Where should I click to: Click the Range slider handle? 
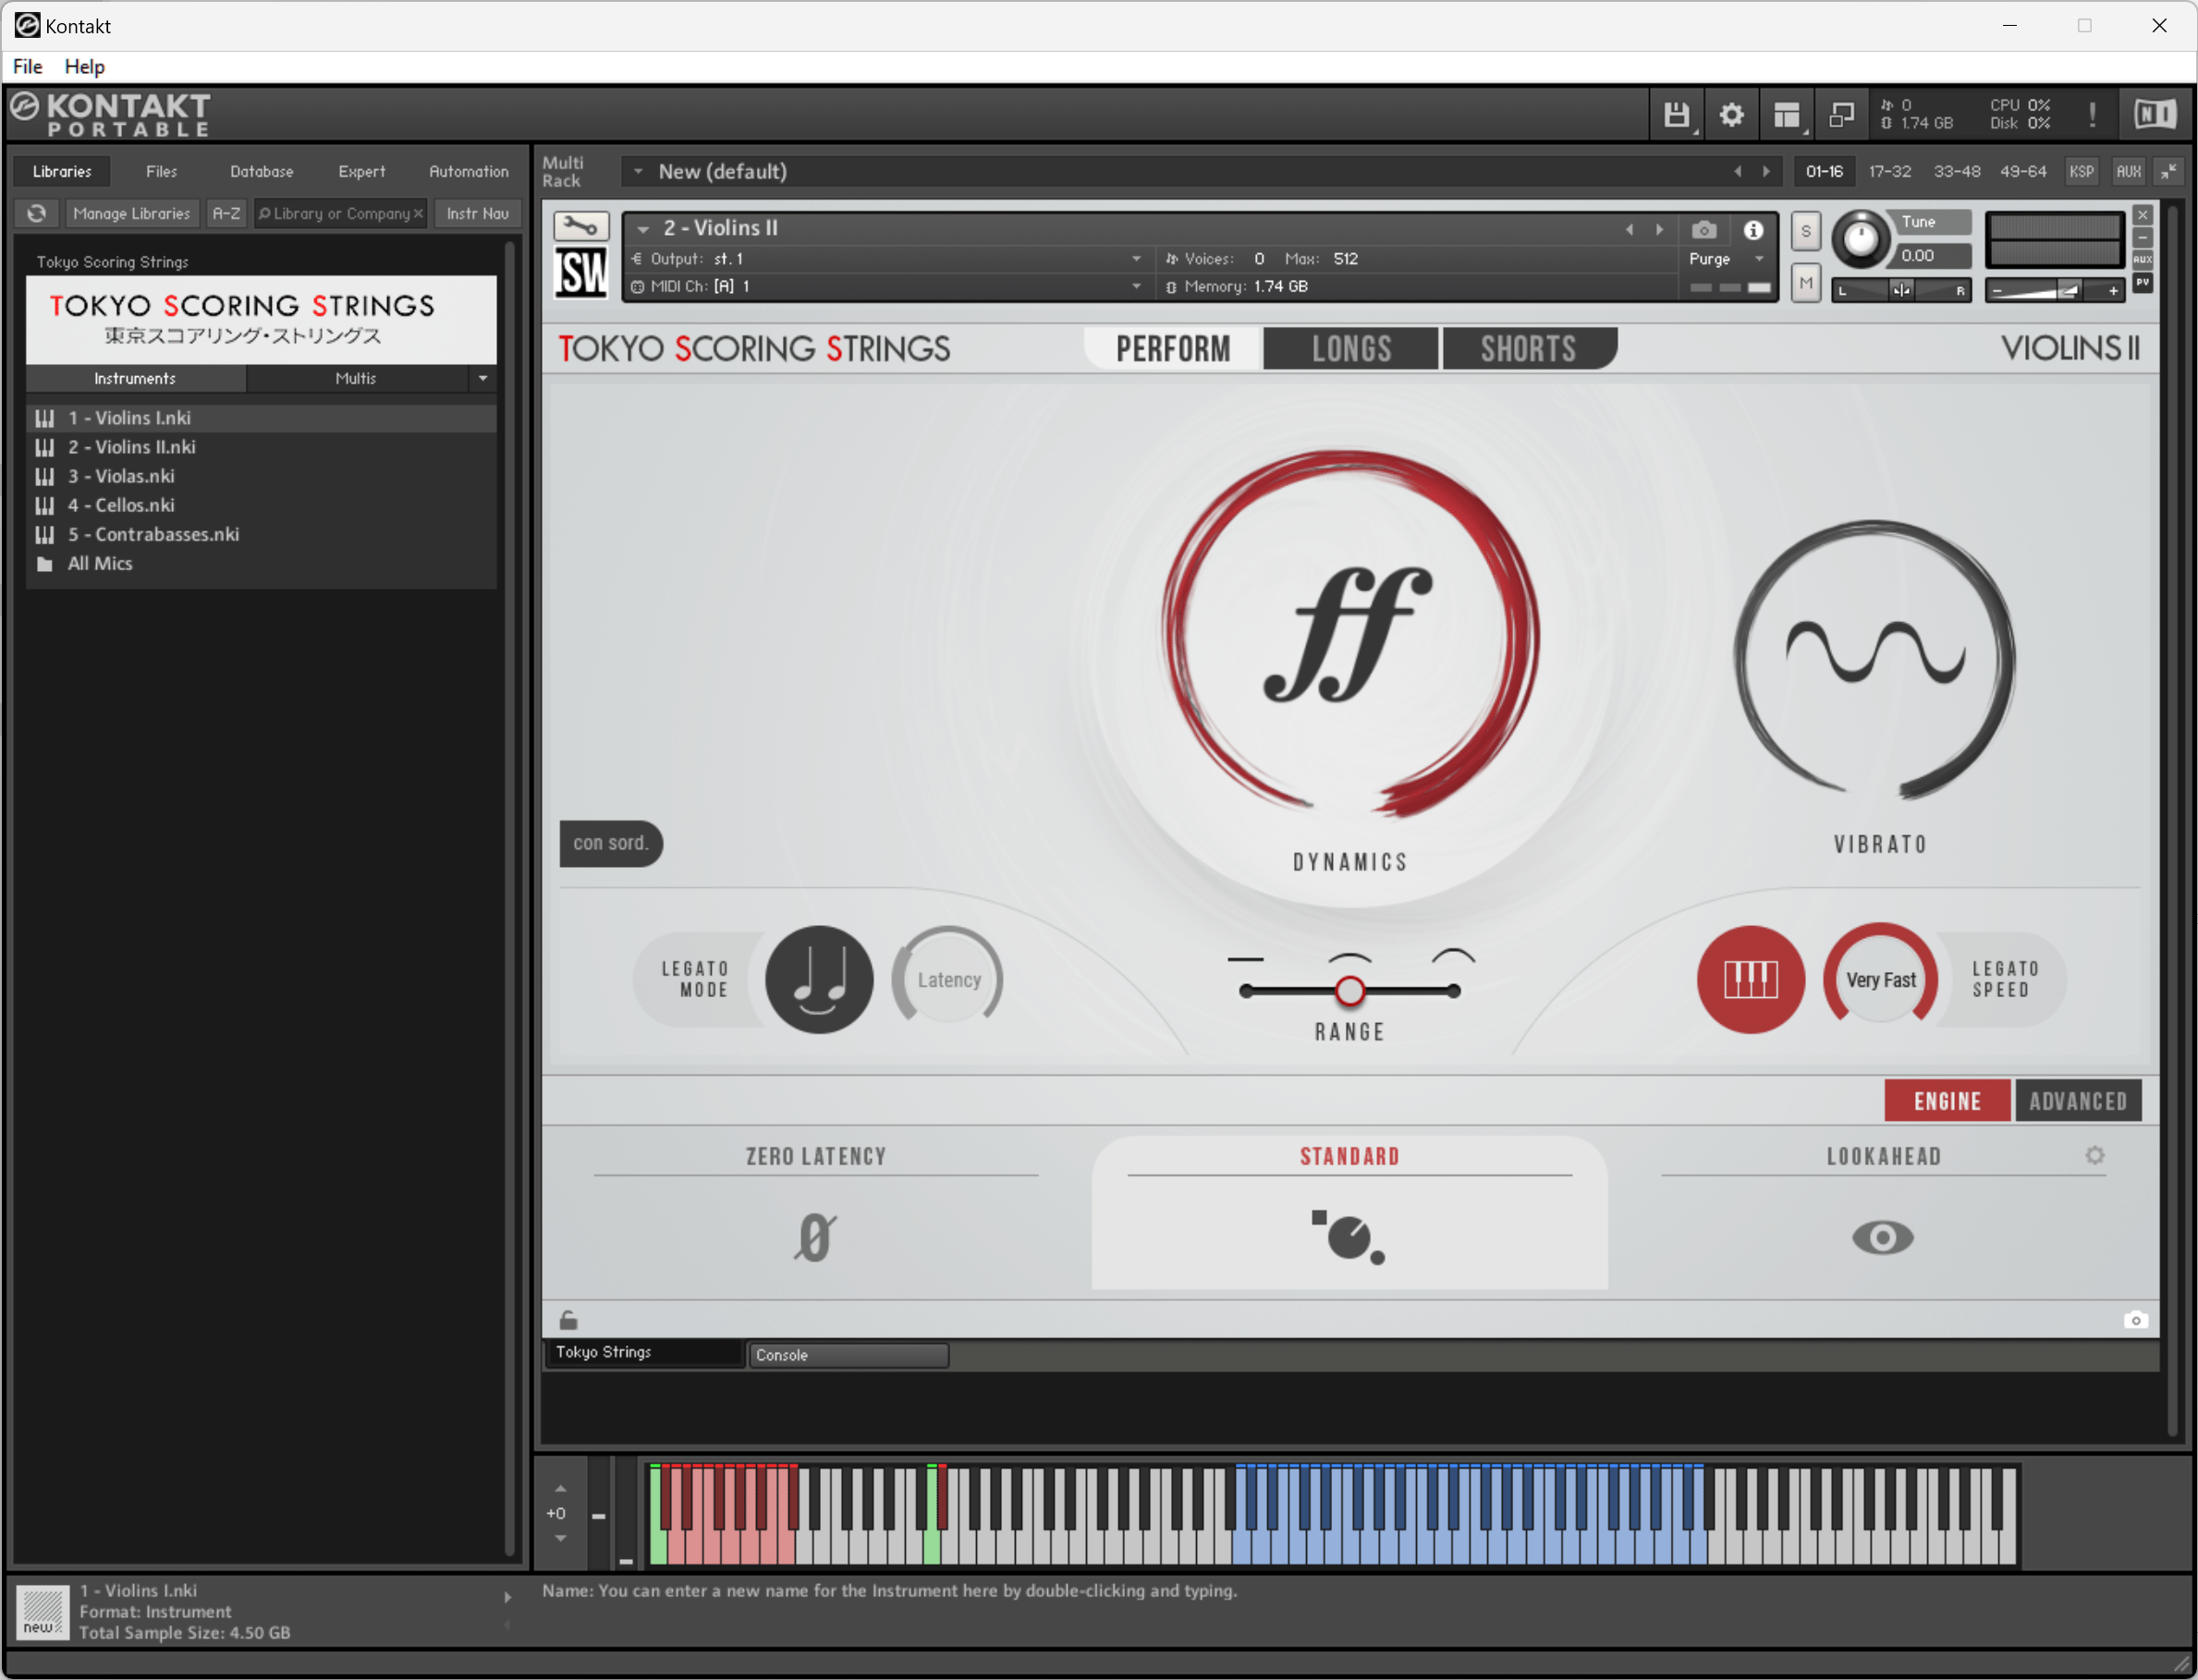[x=1349, y=991]
